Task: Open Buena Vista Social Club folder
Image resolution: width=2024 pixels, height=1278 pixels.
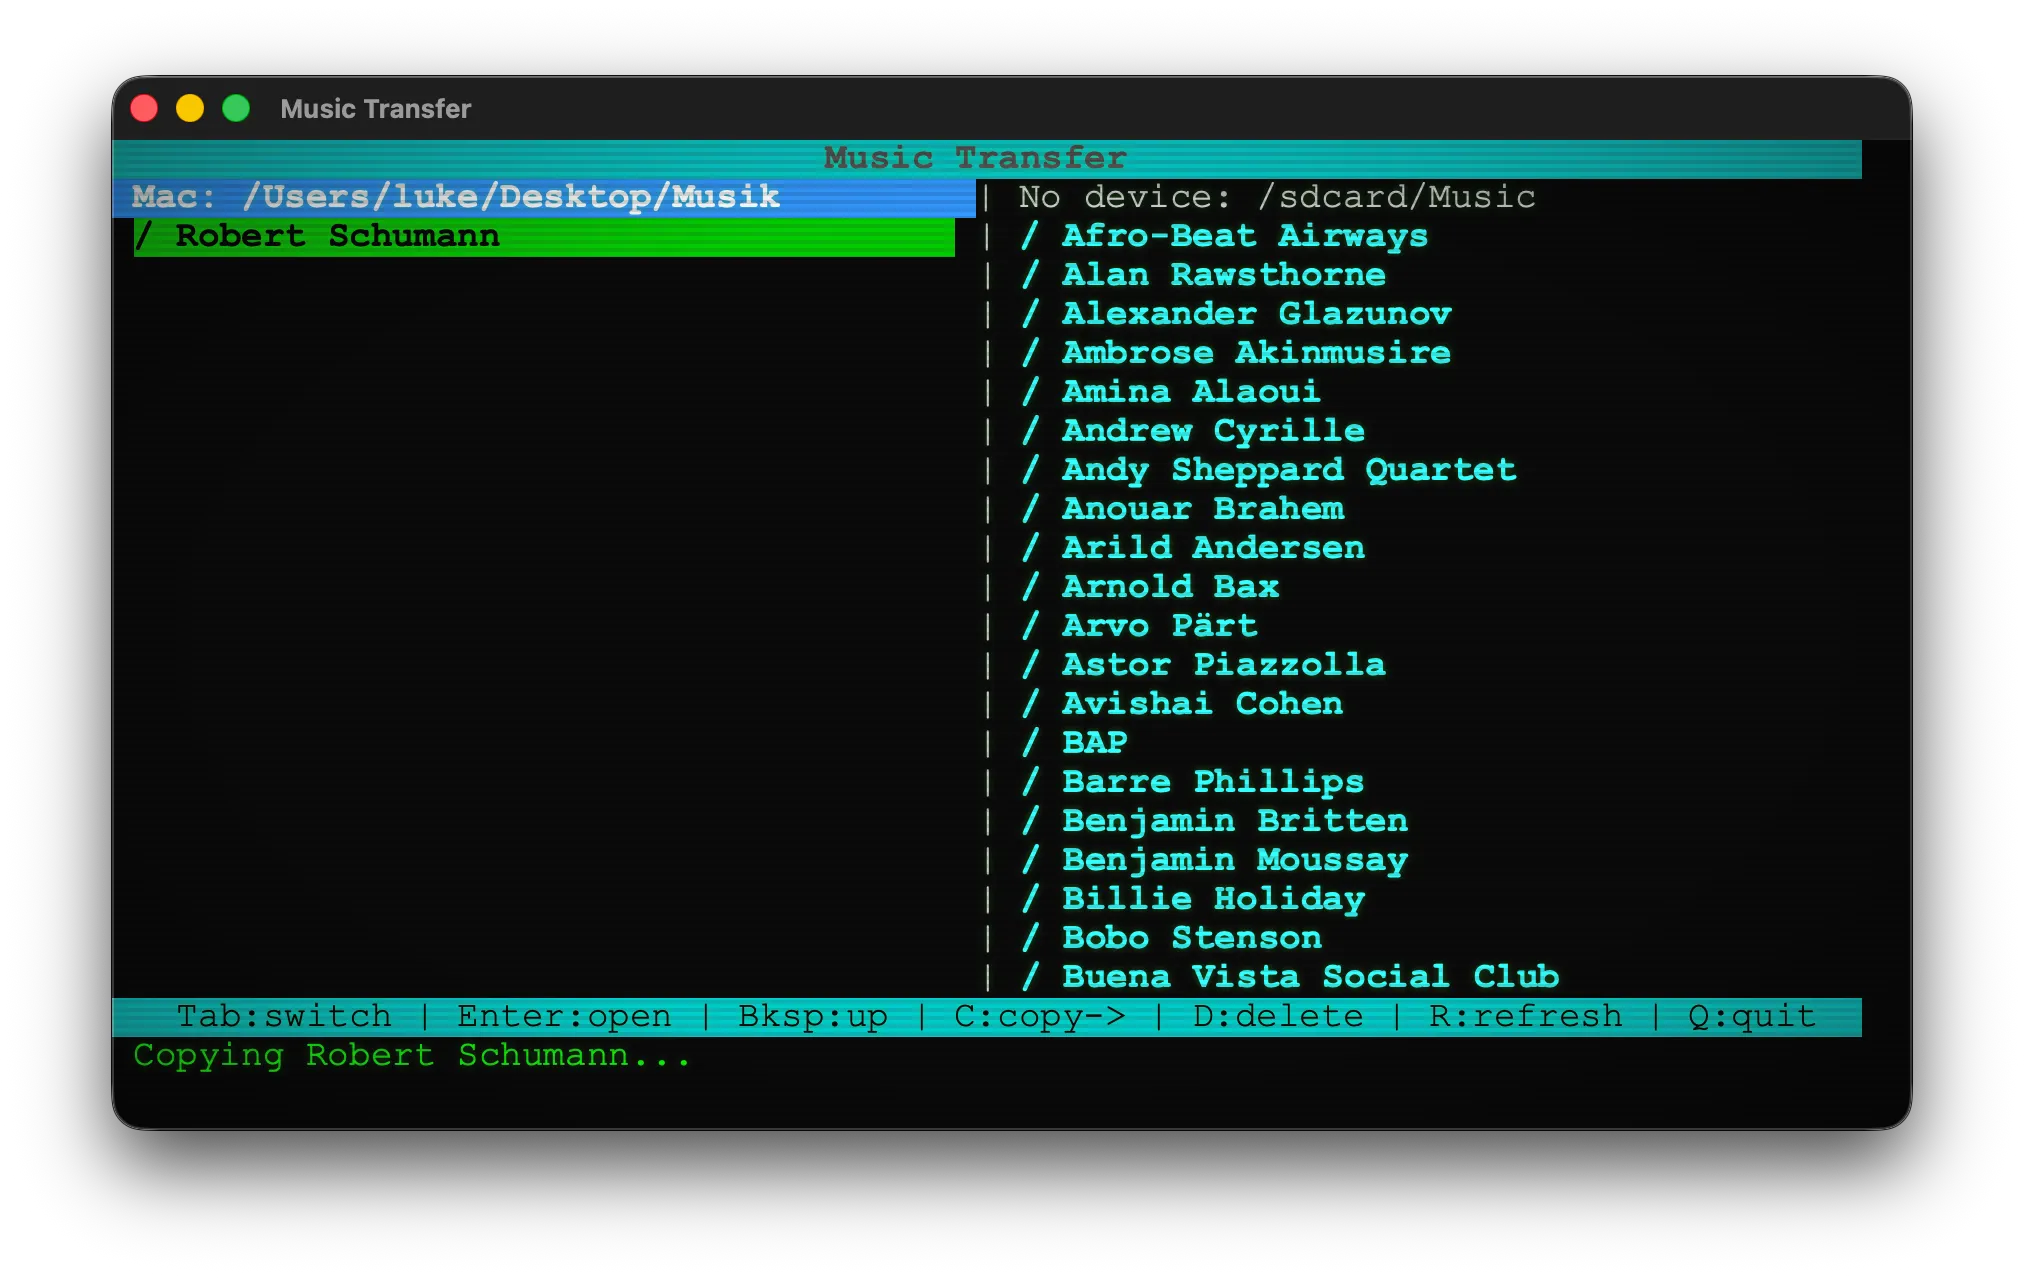Action: (1308, 975)
